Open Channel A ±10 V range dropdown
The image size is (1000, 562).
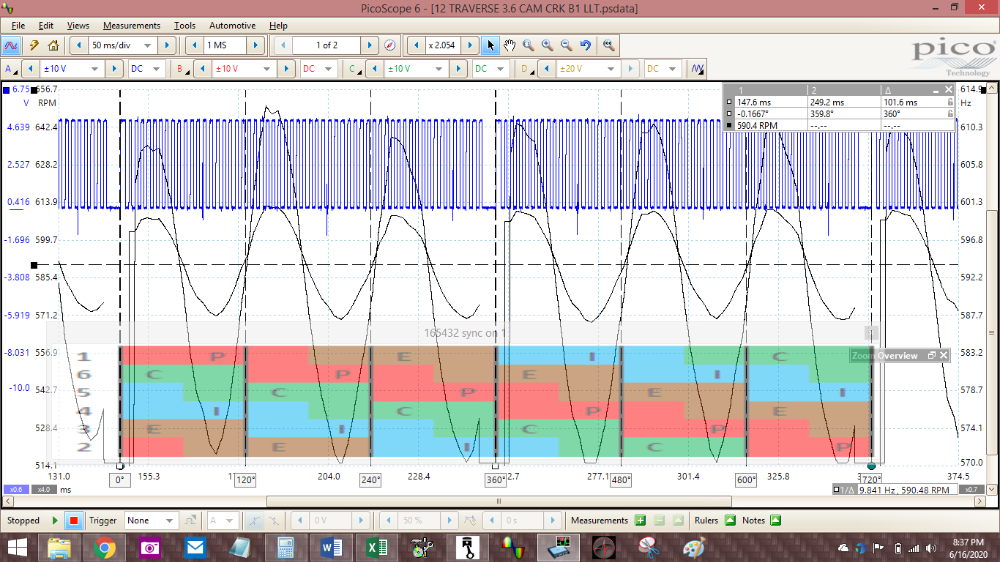coord(94,69)
